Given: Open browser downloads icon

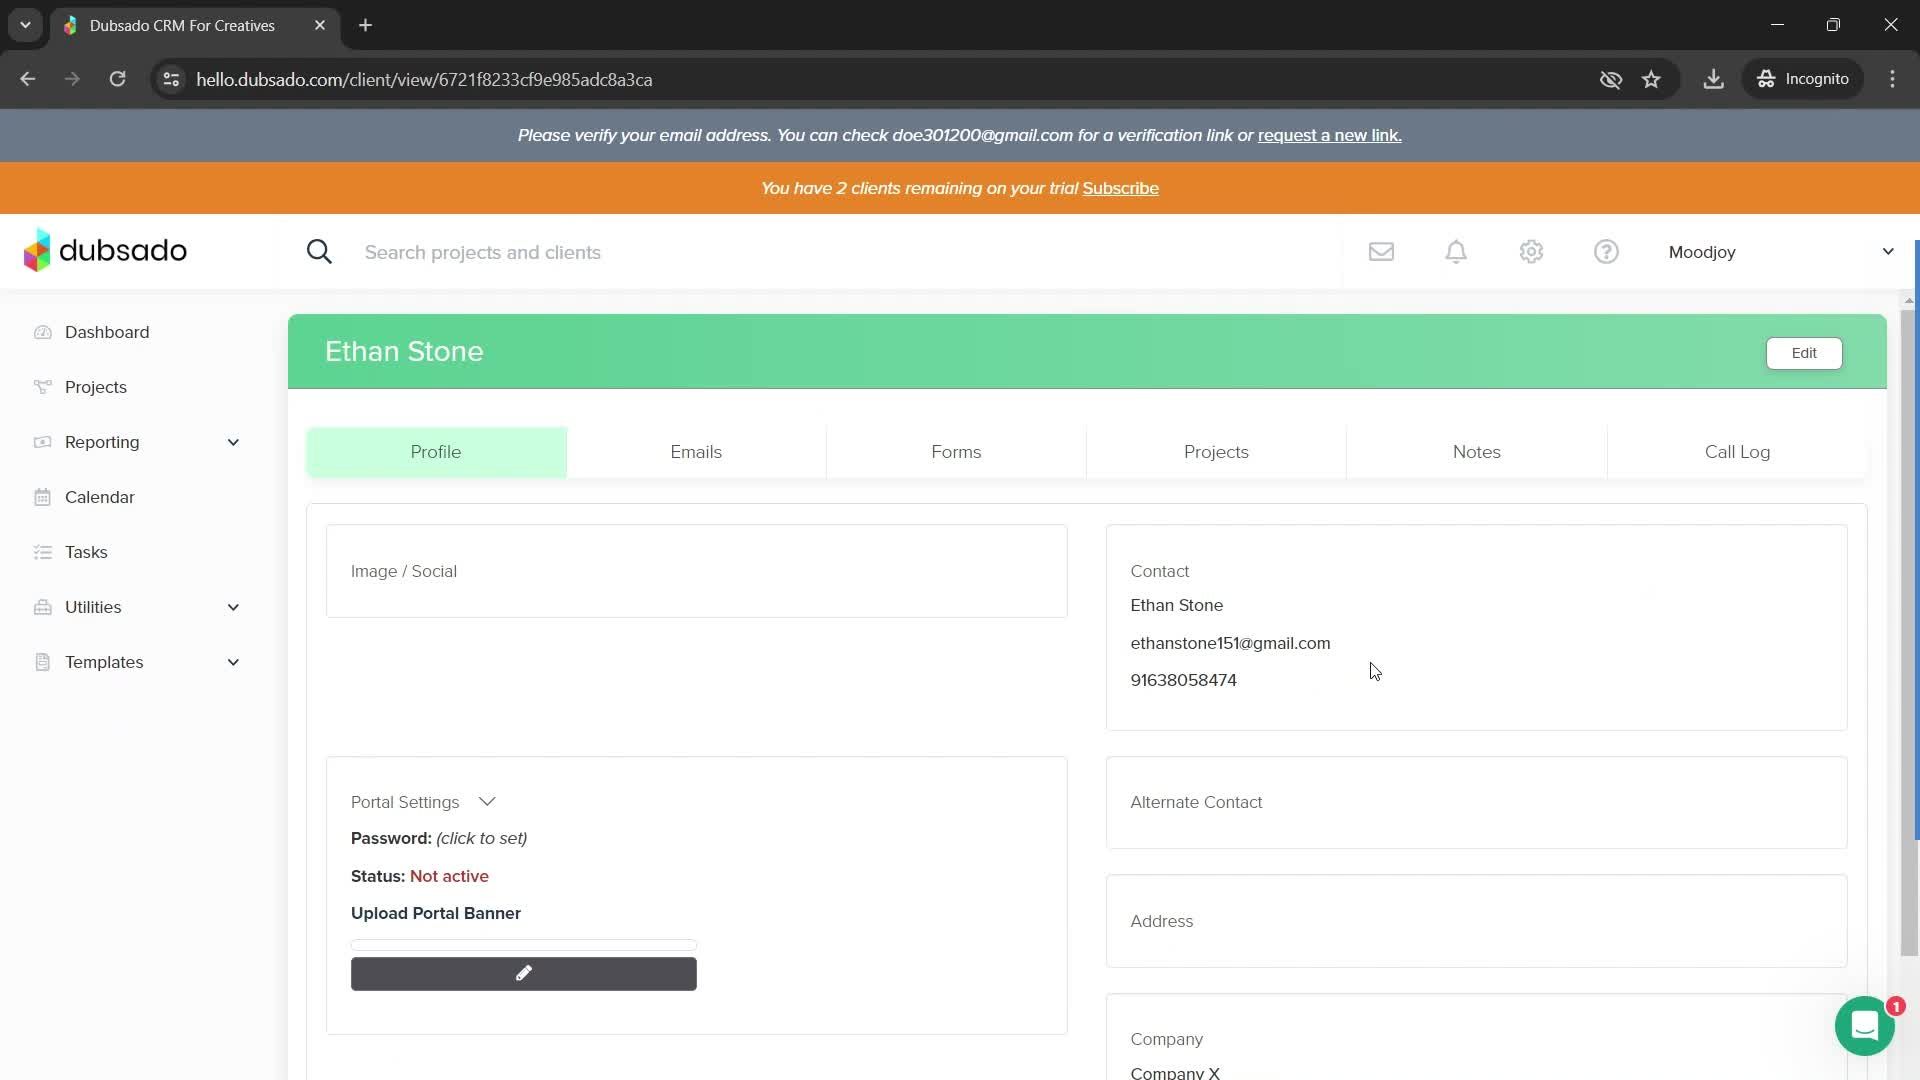Looking at the screenshot, I should (1713, 79).
